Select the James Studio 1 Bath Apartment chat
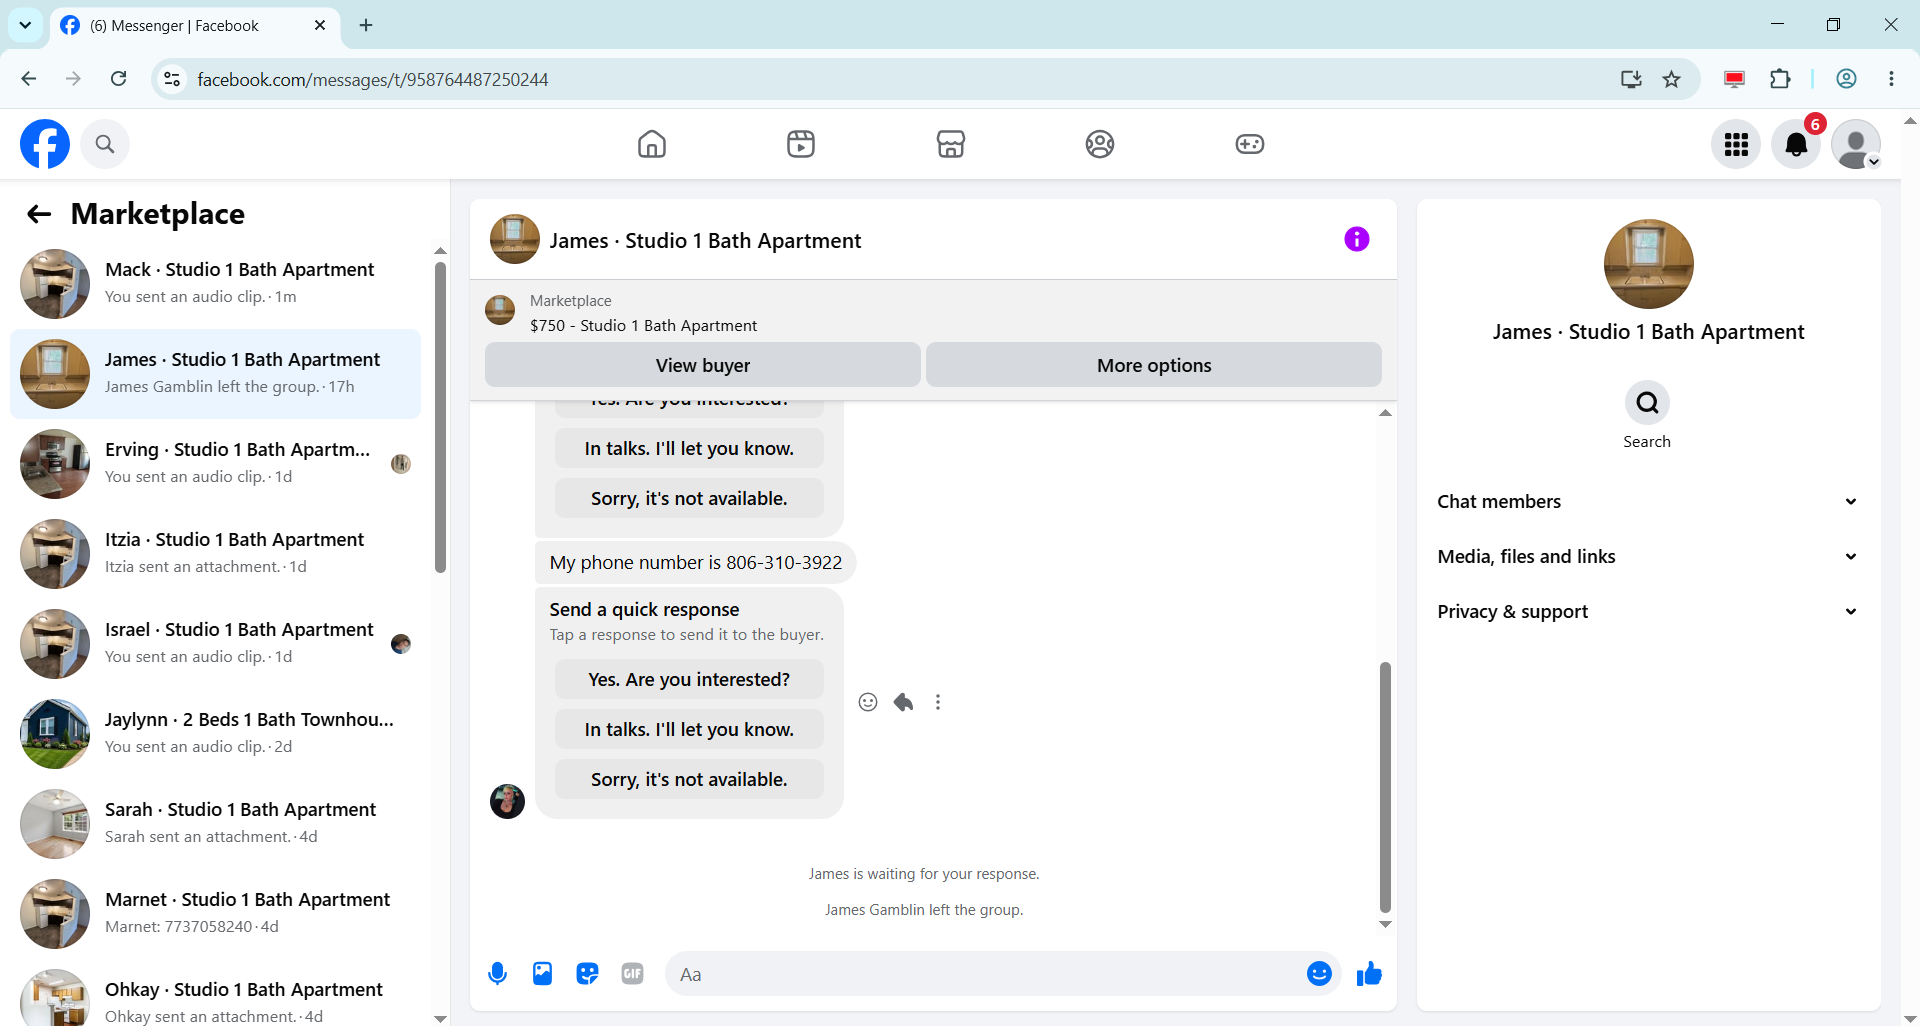Image resolution: width=1920 pixels, height=1026 pixels. coord(215,374)
